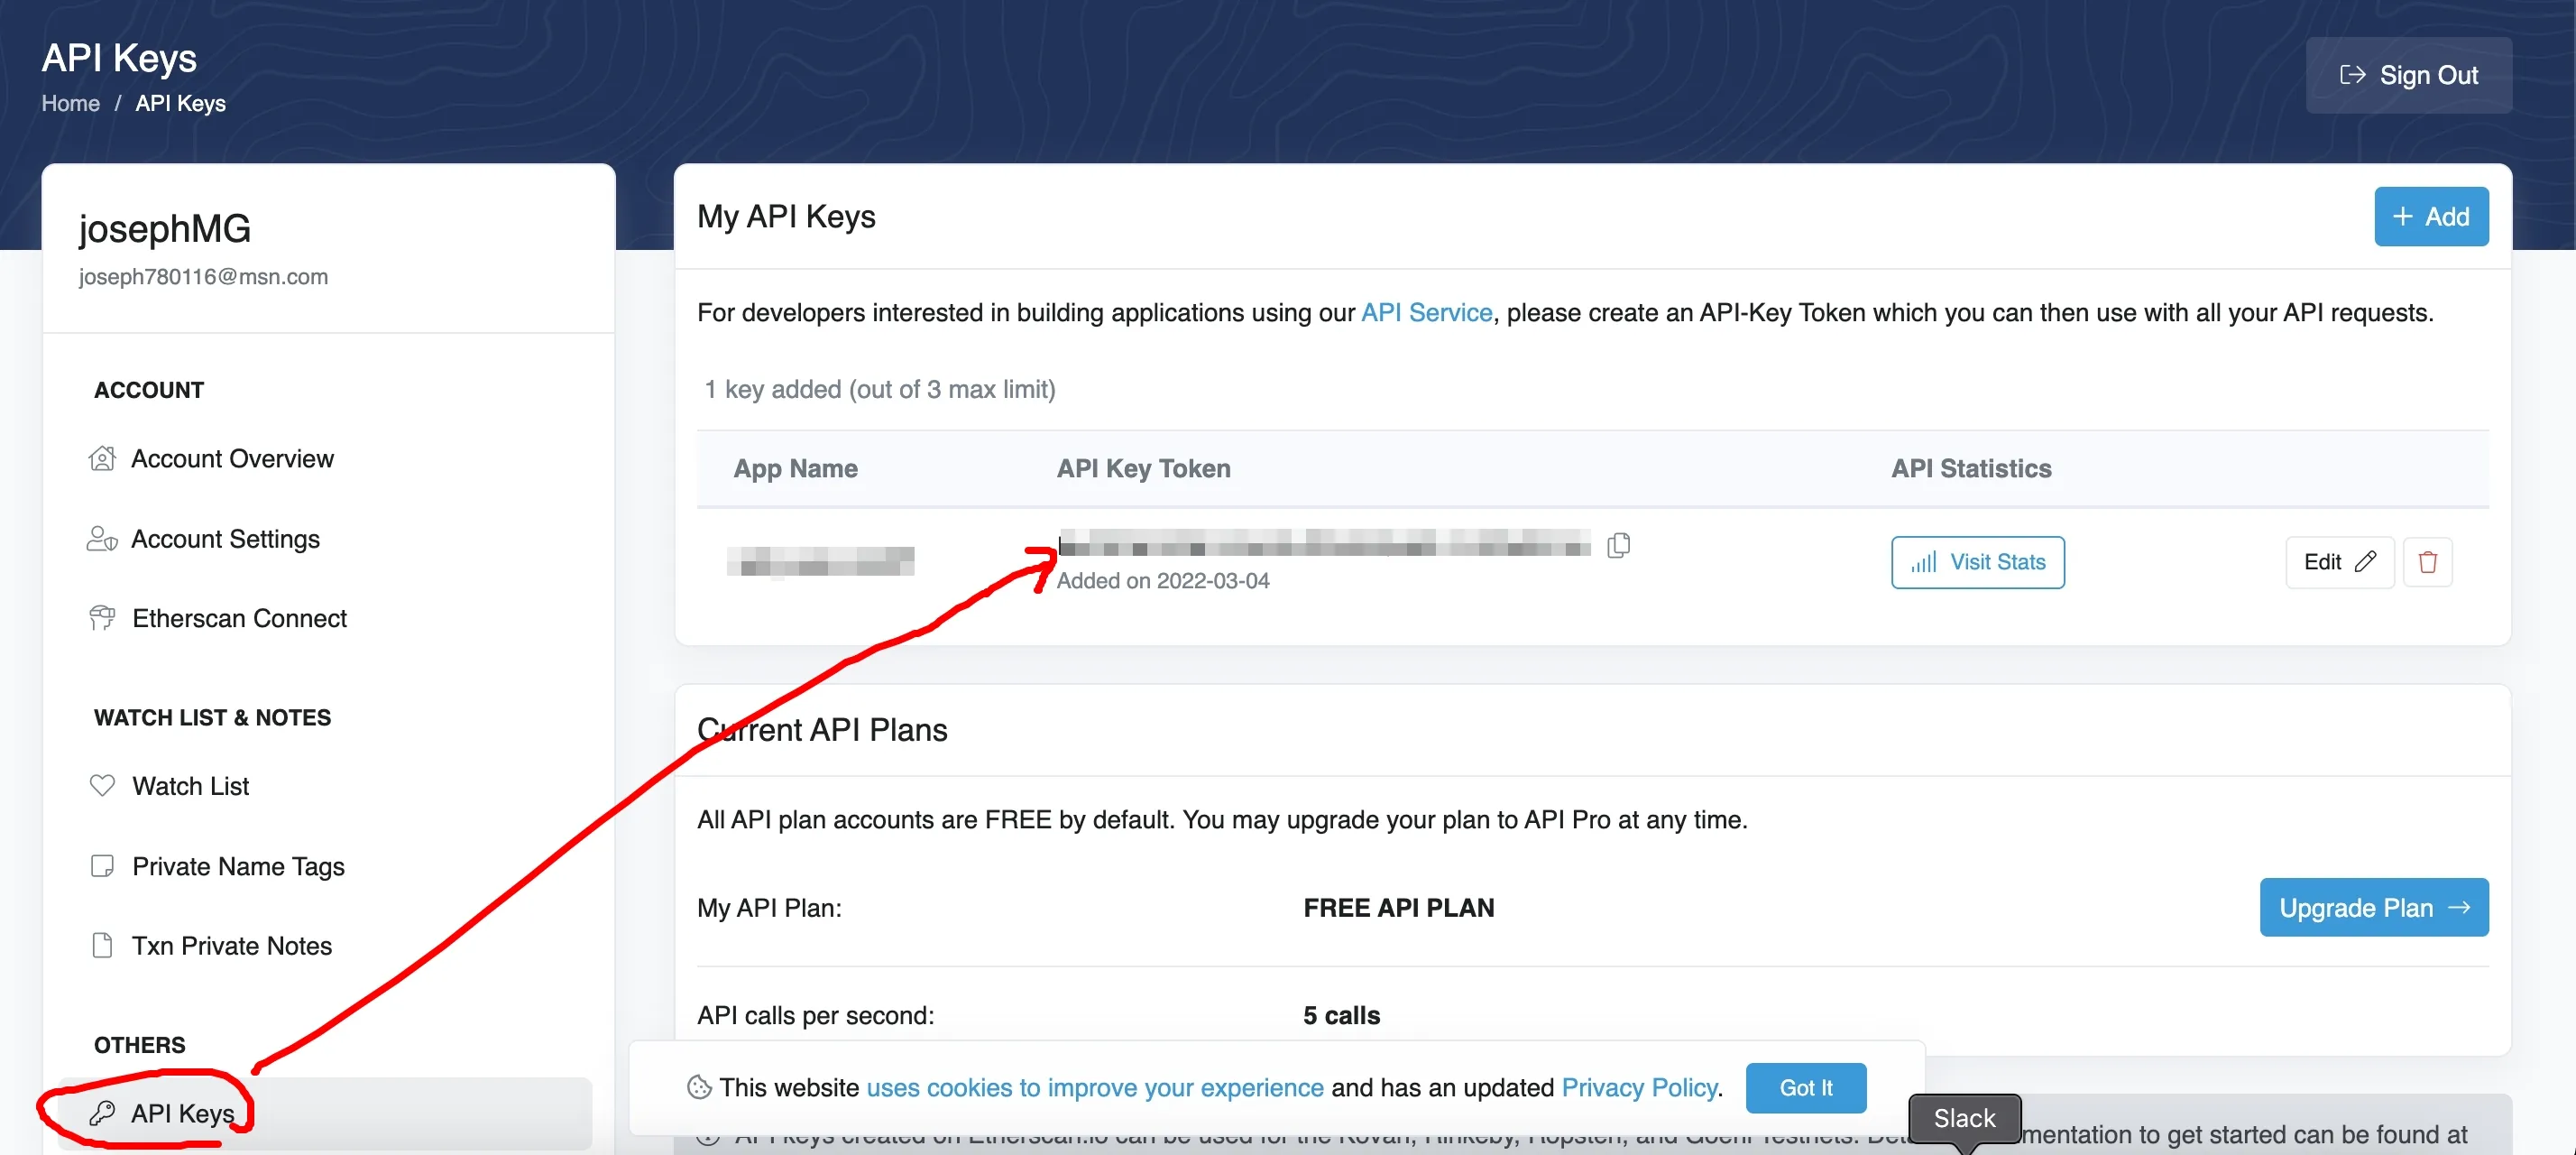Click the 'My API Plan:' label
The width and height of the screenshot is (2576, 1155).
(769, 908)
